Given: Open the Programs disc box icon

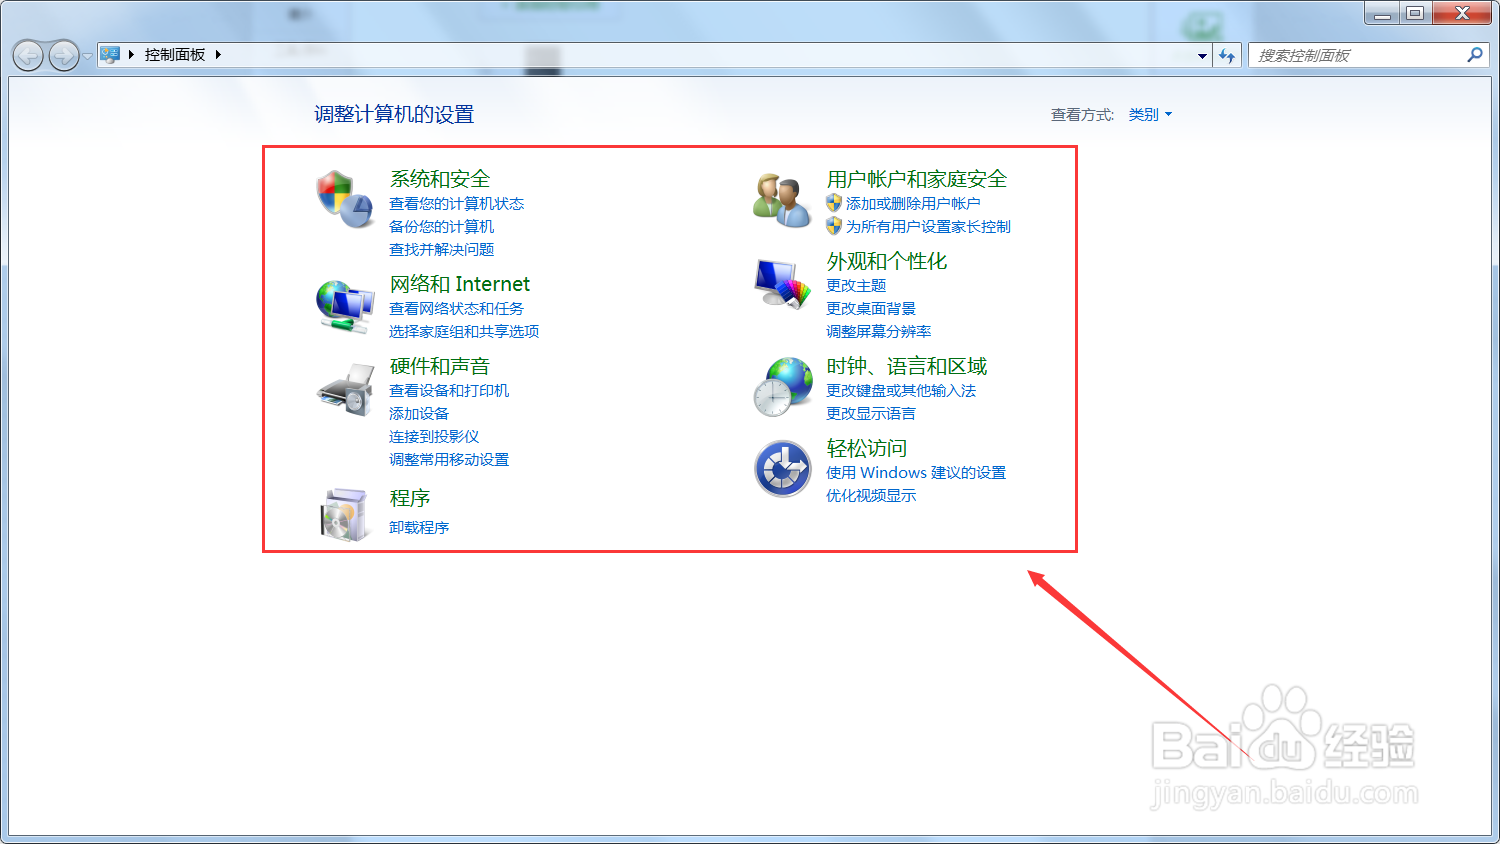Looking at the screenshot, I should (345, 514).
